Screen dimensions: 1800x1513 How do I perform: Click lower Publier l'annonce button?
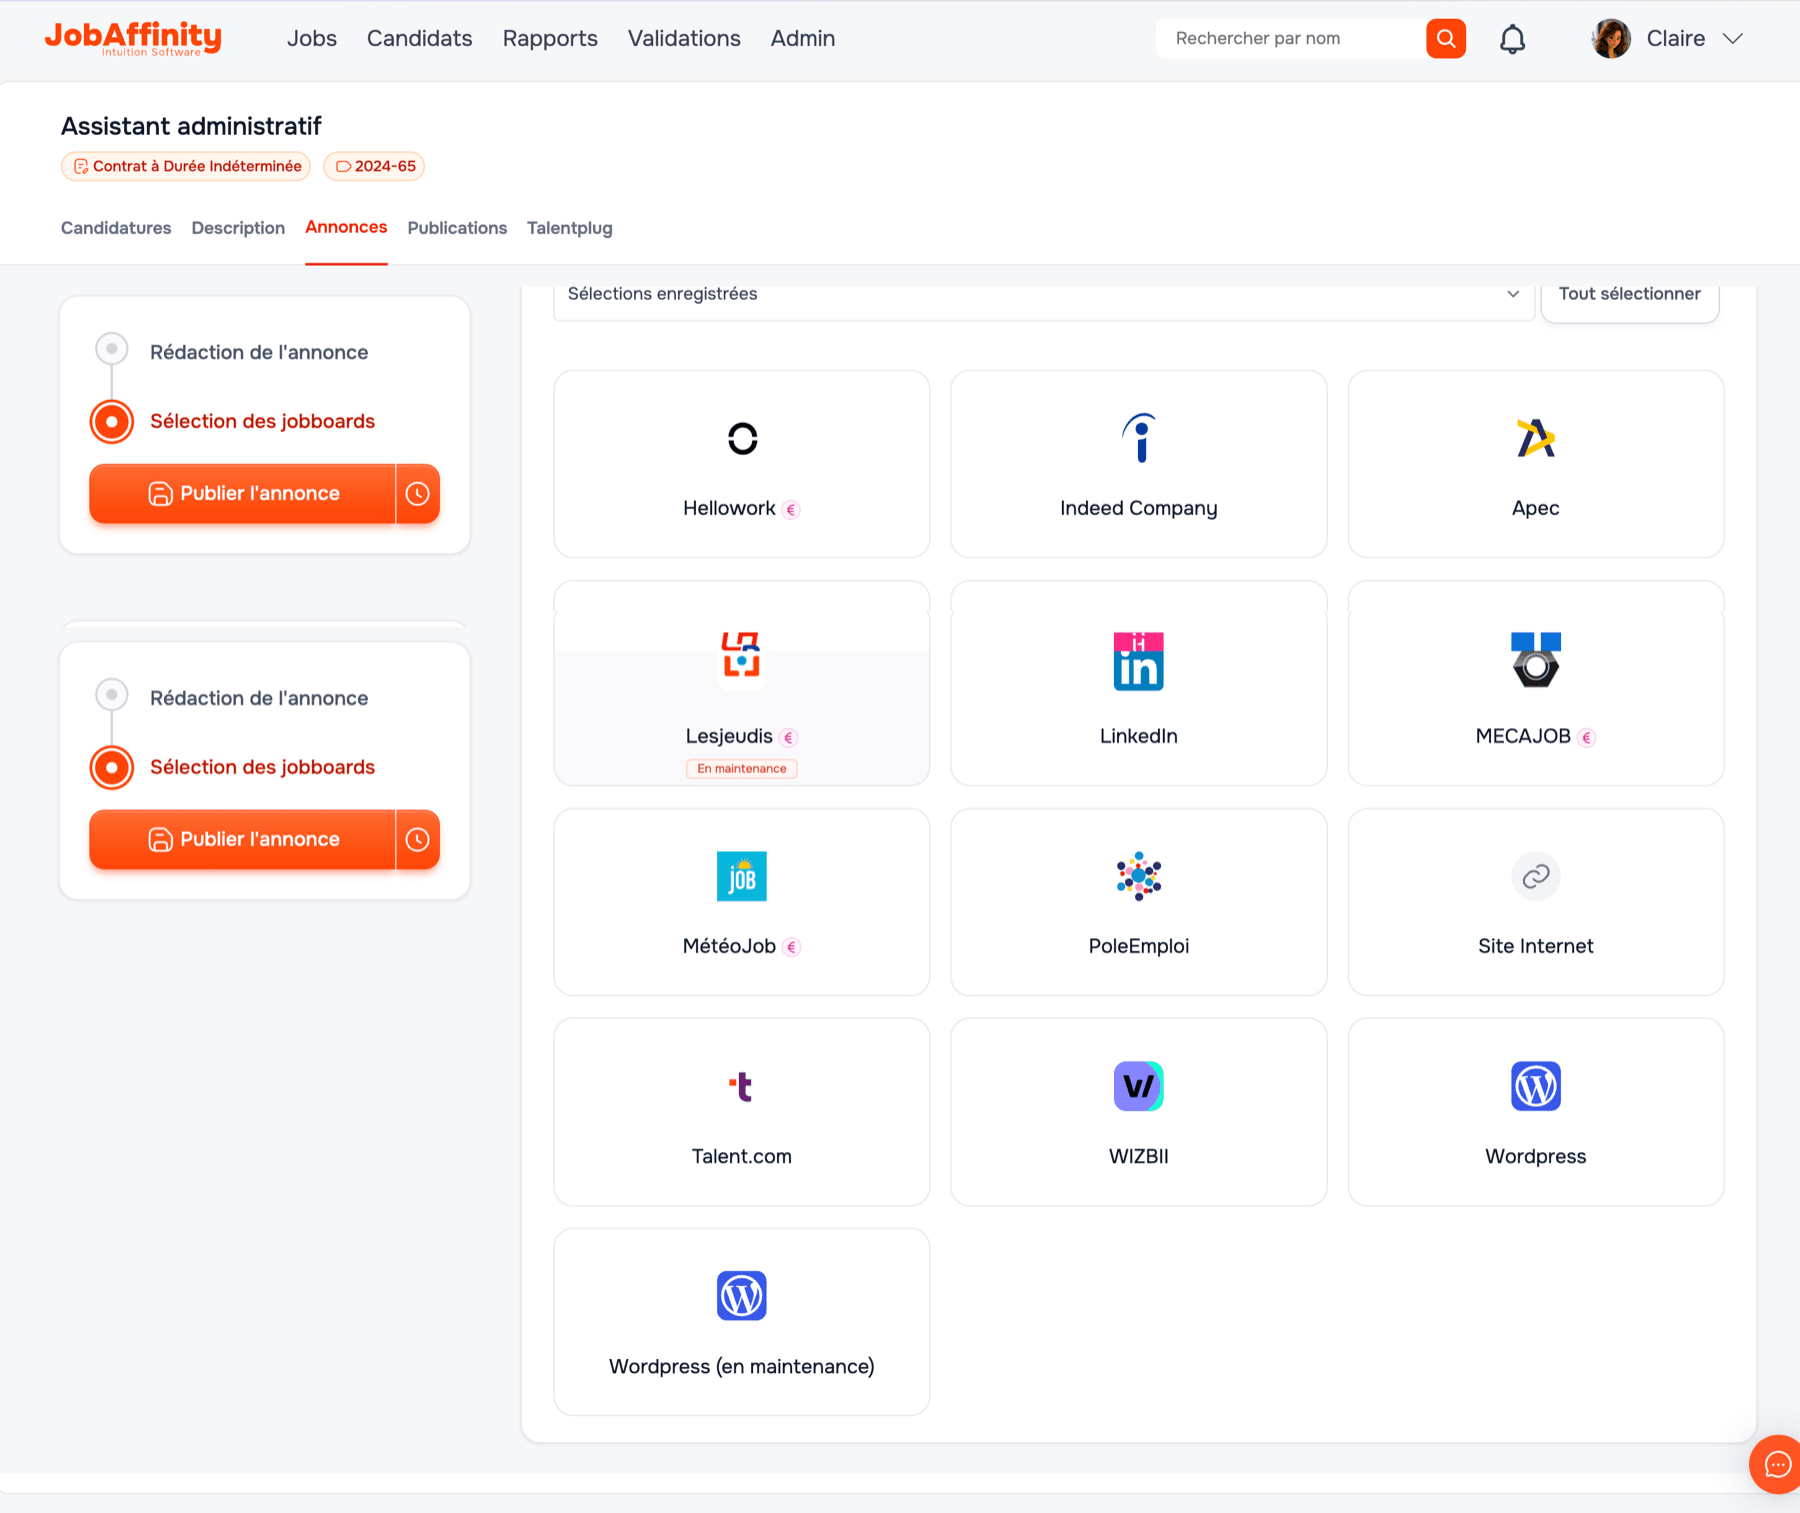tap(243, 839)
